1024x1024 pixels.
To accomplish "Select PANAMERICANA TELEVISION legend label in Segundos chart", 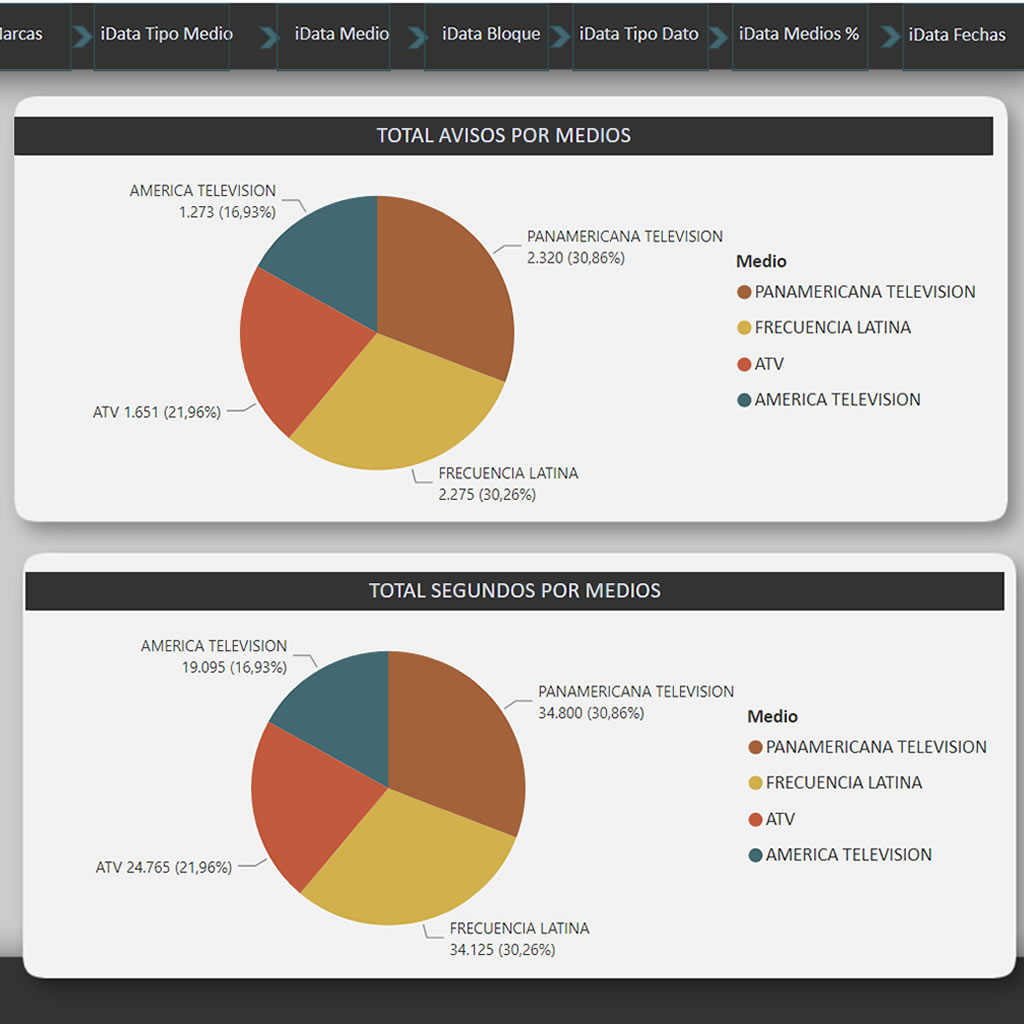I will click(x=876, y=747).
